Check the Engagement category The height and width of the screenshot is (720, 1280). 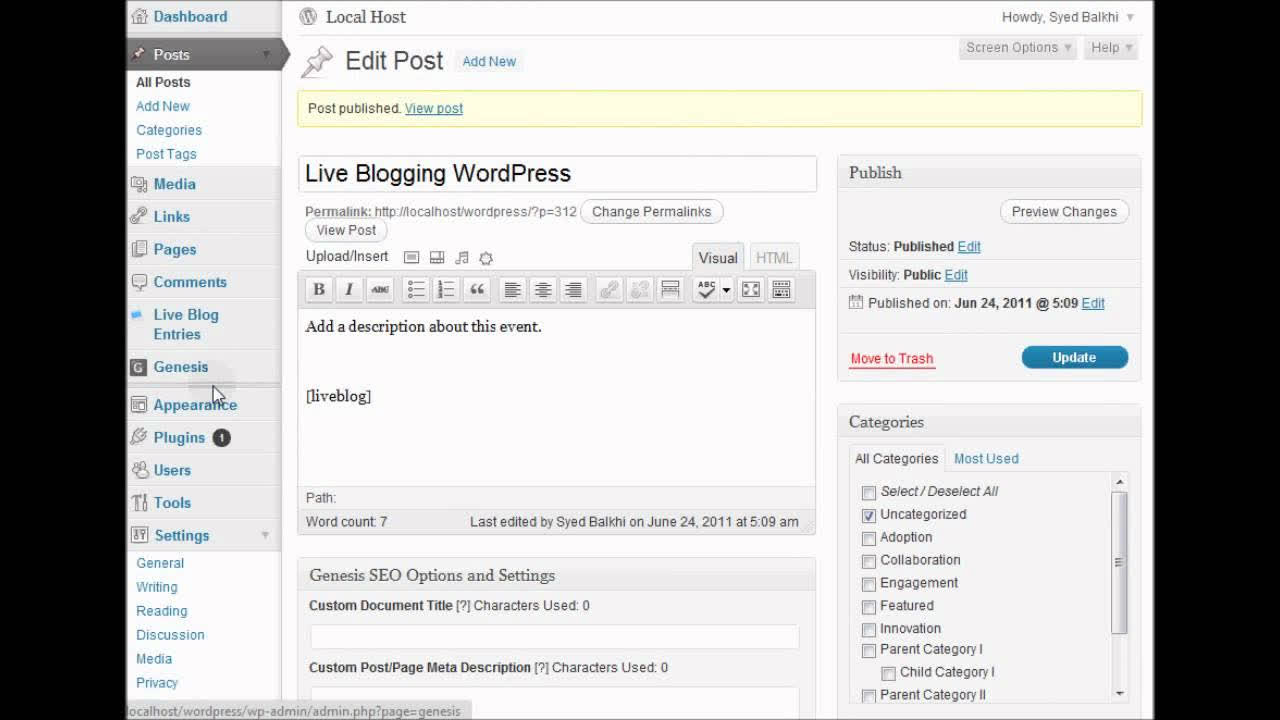pyautogui.click(x=869, y=584)
